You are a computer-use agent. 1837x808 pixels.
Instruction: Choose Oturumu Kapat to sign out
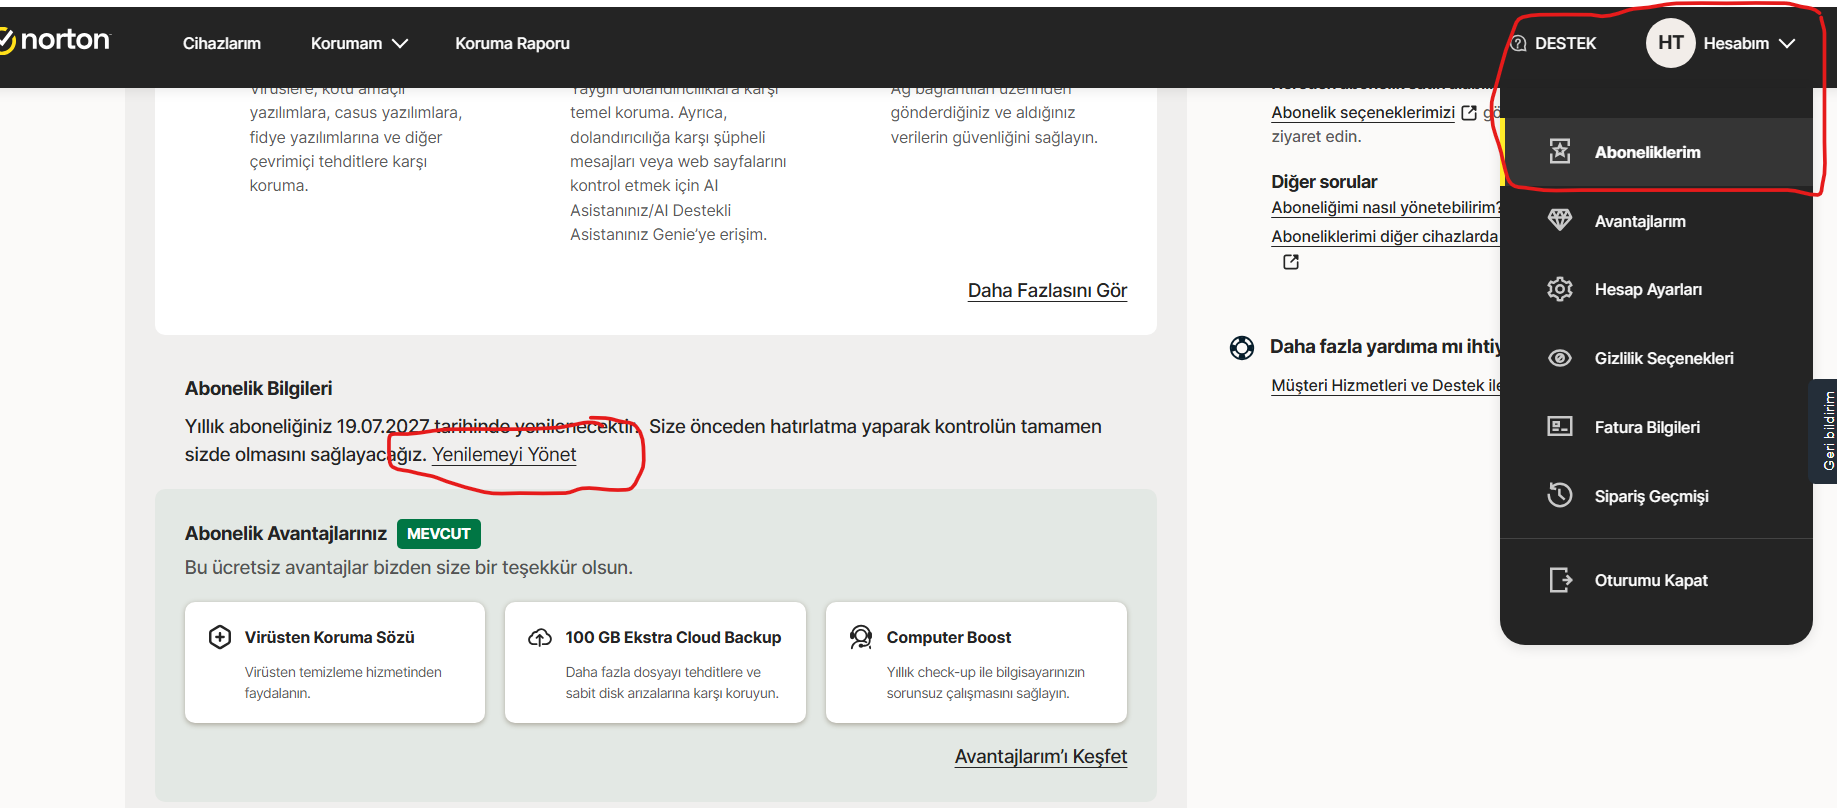coord(1656,580)
